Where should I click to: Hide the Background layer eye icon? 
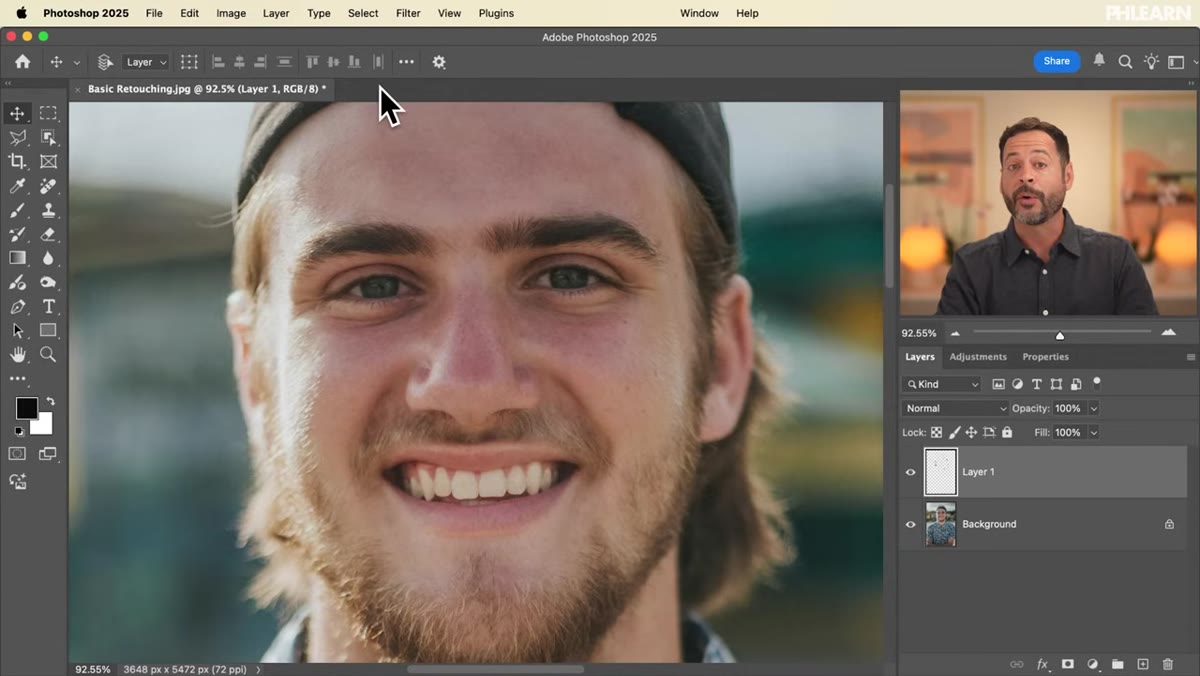(910, 524)
